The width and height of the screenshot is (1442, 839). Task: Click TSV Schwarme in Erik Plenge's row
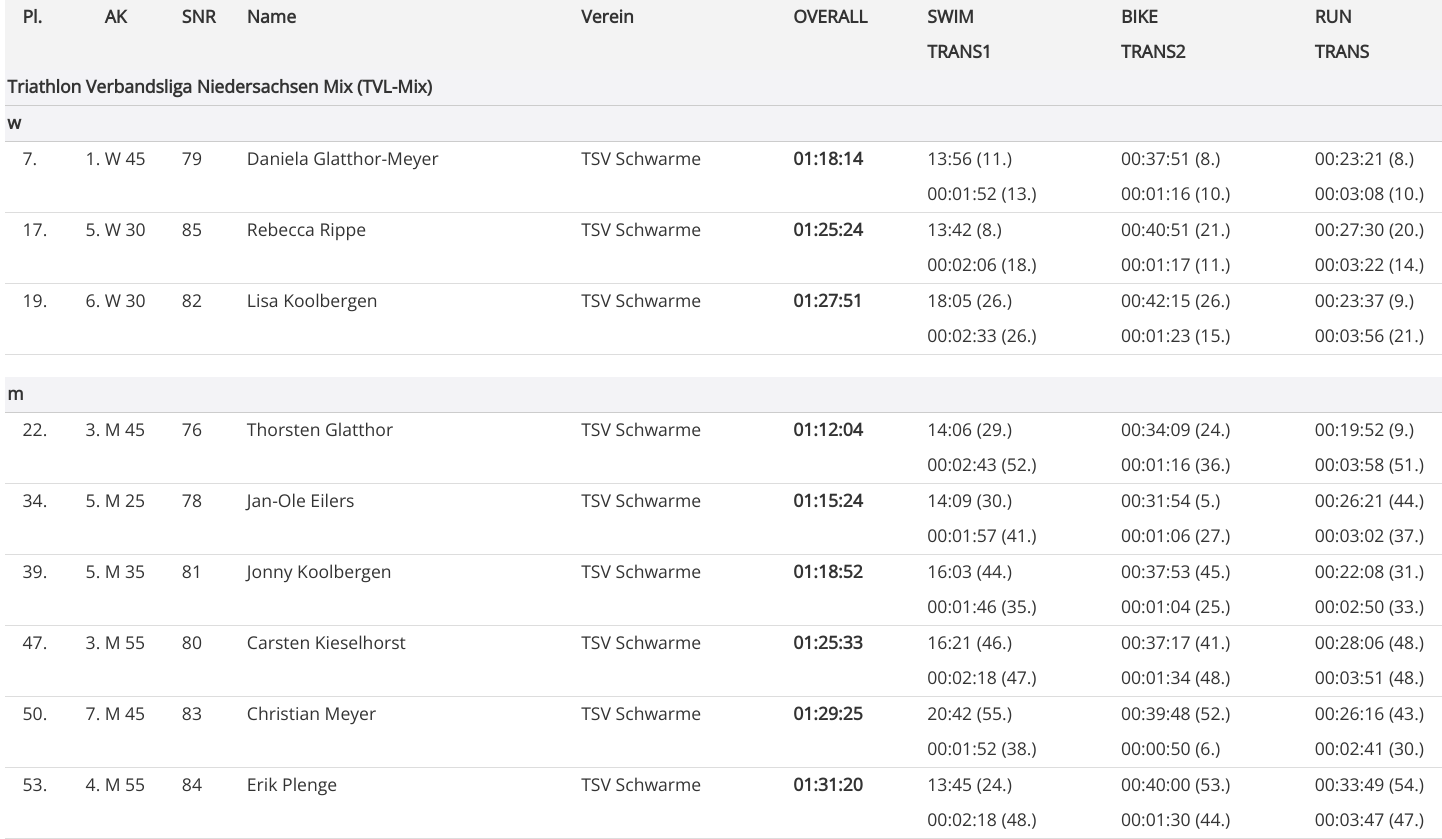[640, 785]
